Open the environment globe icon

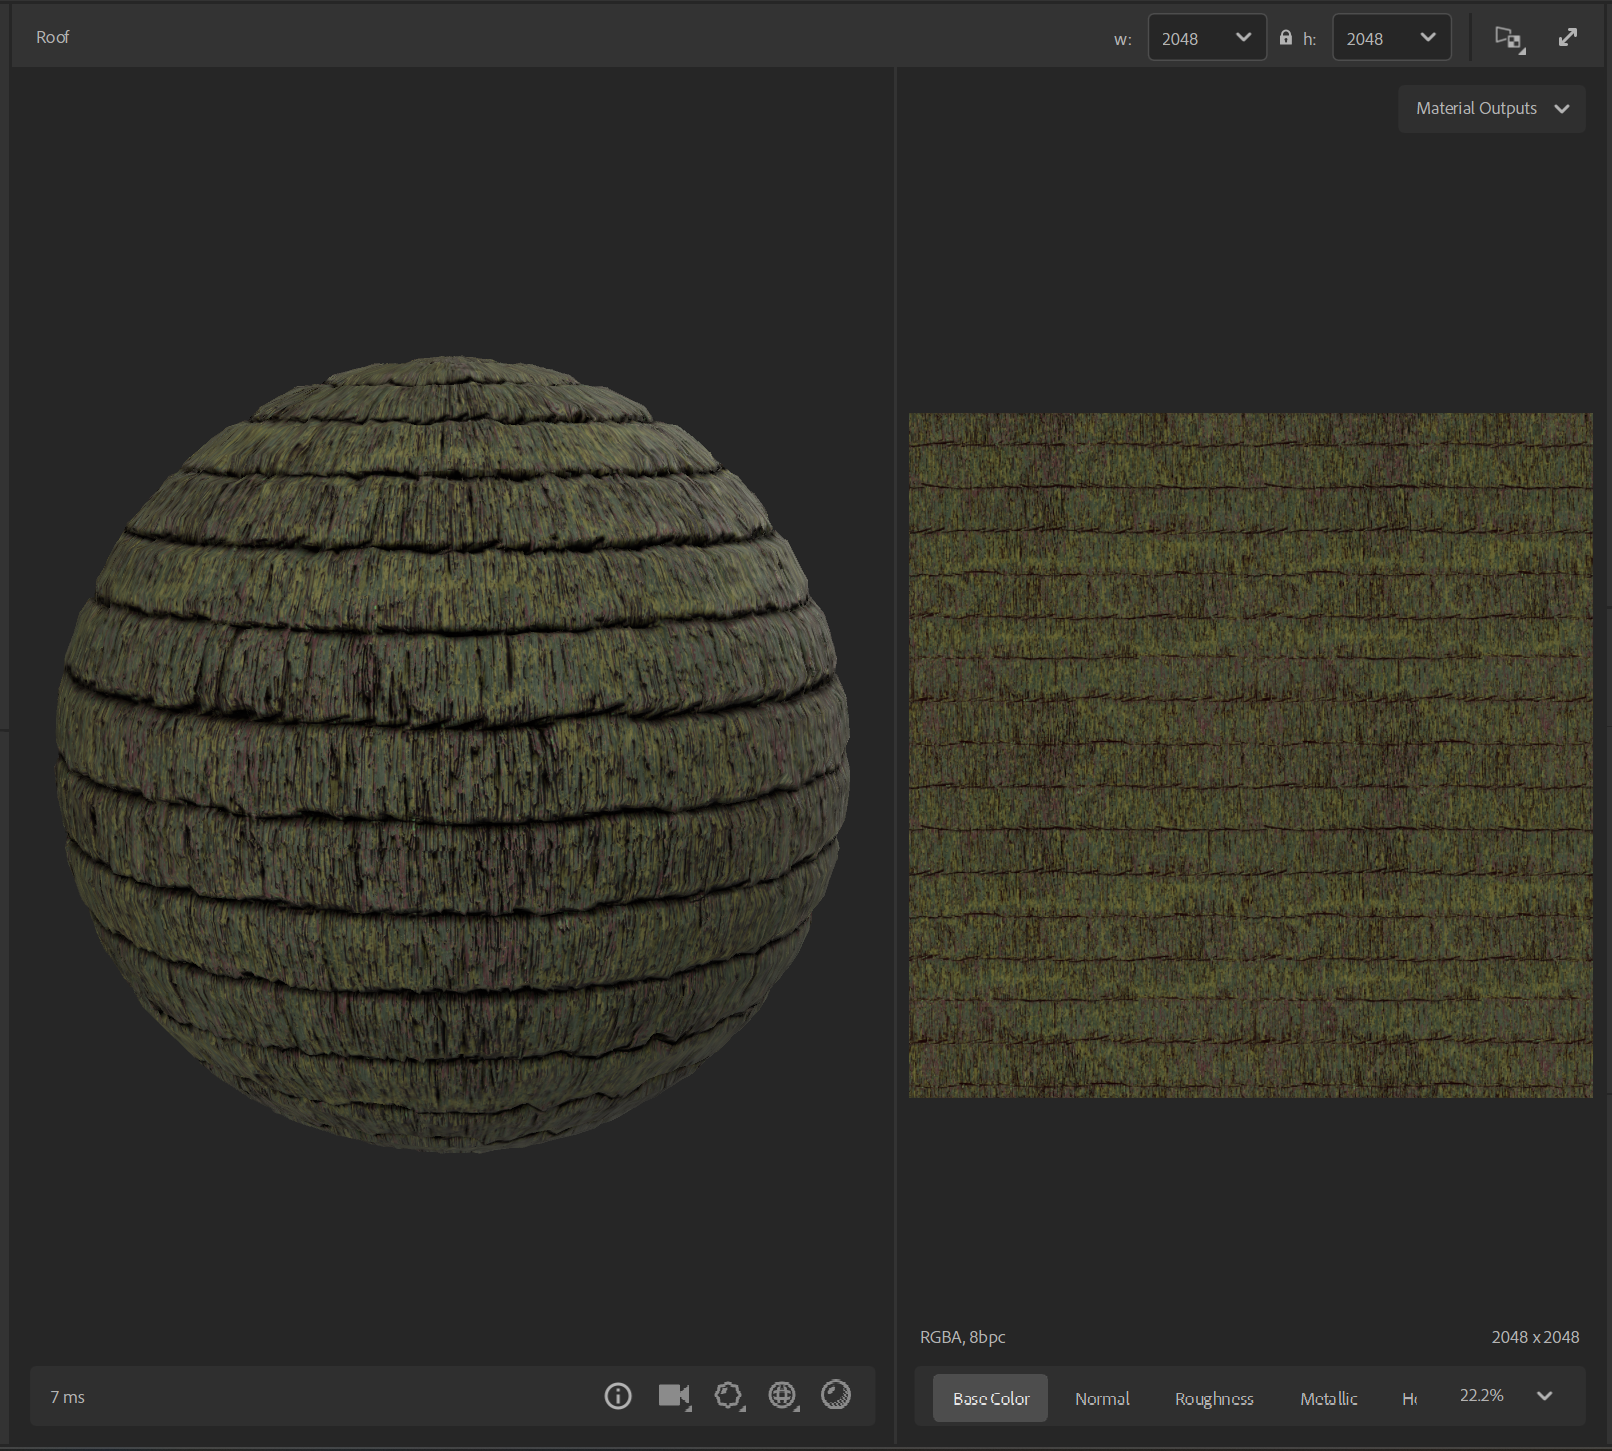click(782, 1396)
